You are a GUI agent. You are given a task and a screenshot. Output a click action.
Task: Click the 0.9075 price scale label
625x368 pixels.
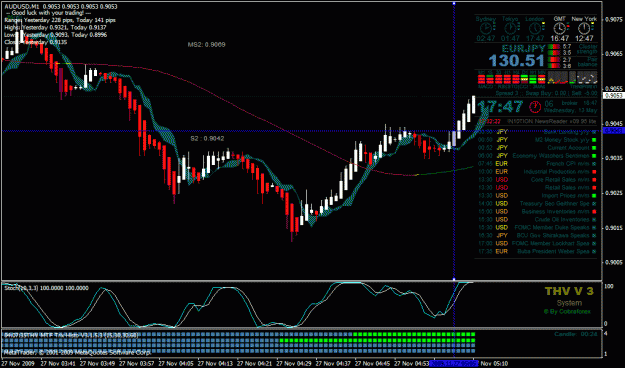[614, 19]
